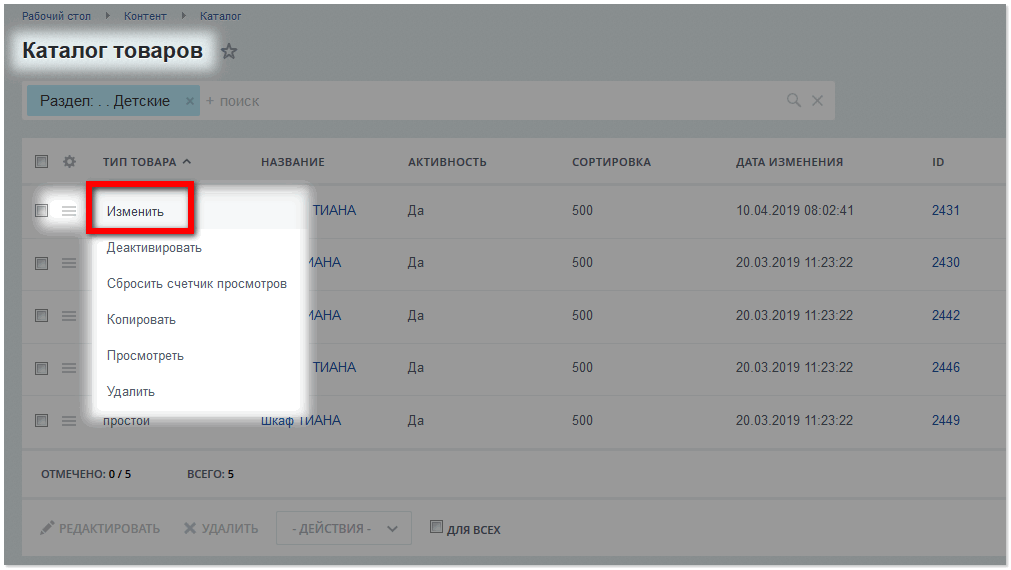1011x570 pixels.
Task: Click the Редактировать button
Action: pyautogui.click(x=100, y=529)
